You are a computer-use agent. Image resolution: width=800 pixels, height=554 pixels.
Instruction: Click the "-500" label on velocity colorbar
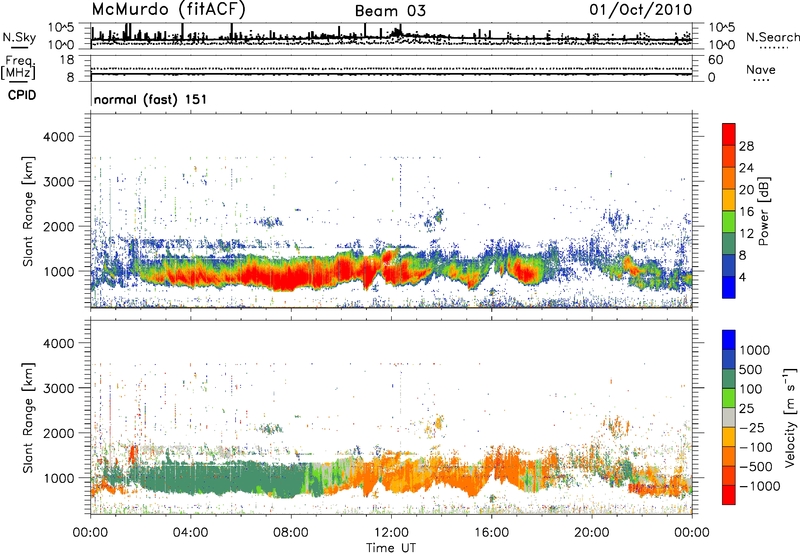pos(755,466)
